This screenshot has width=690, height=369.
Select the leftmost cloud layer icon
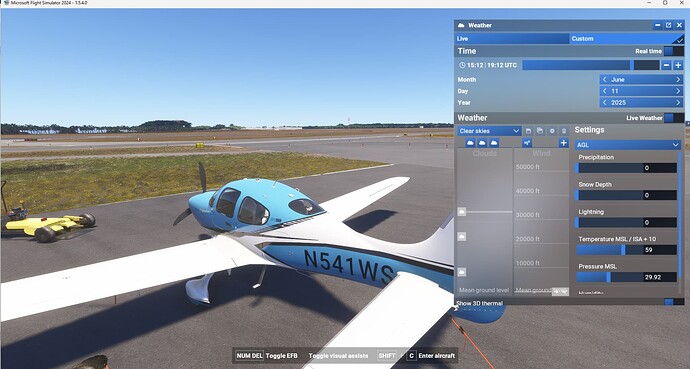(x=470, y=143)
